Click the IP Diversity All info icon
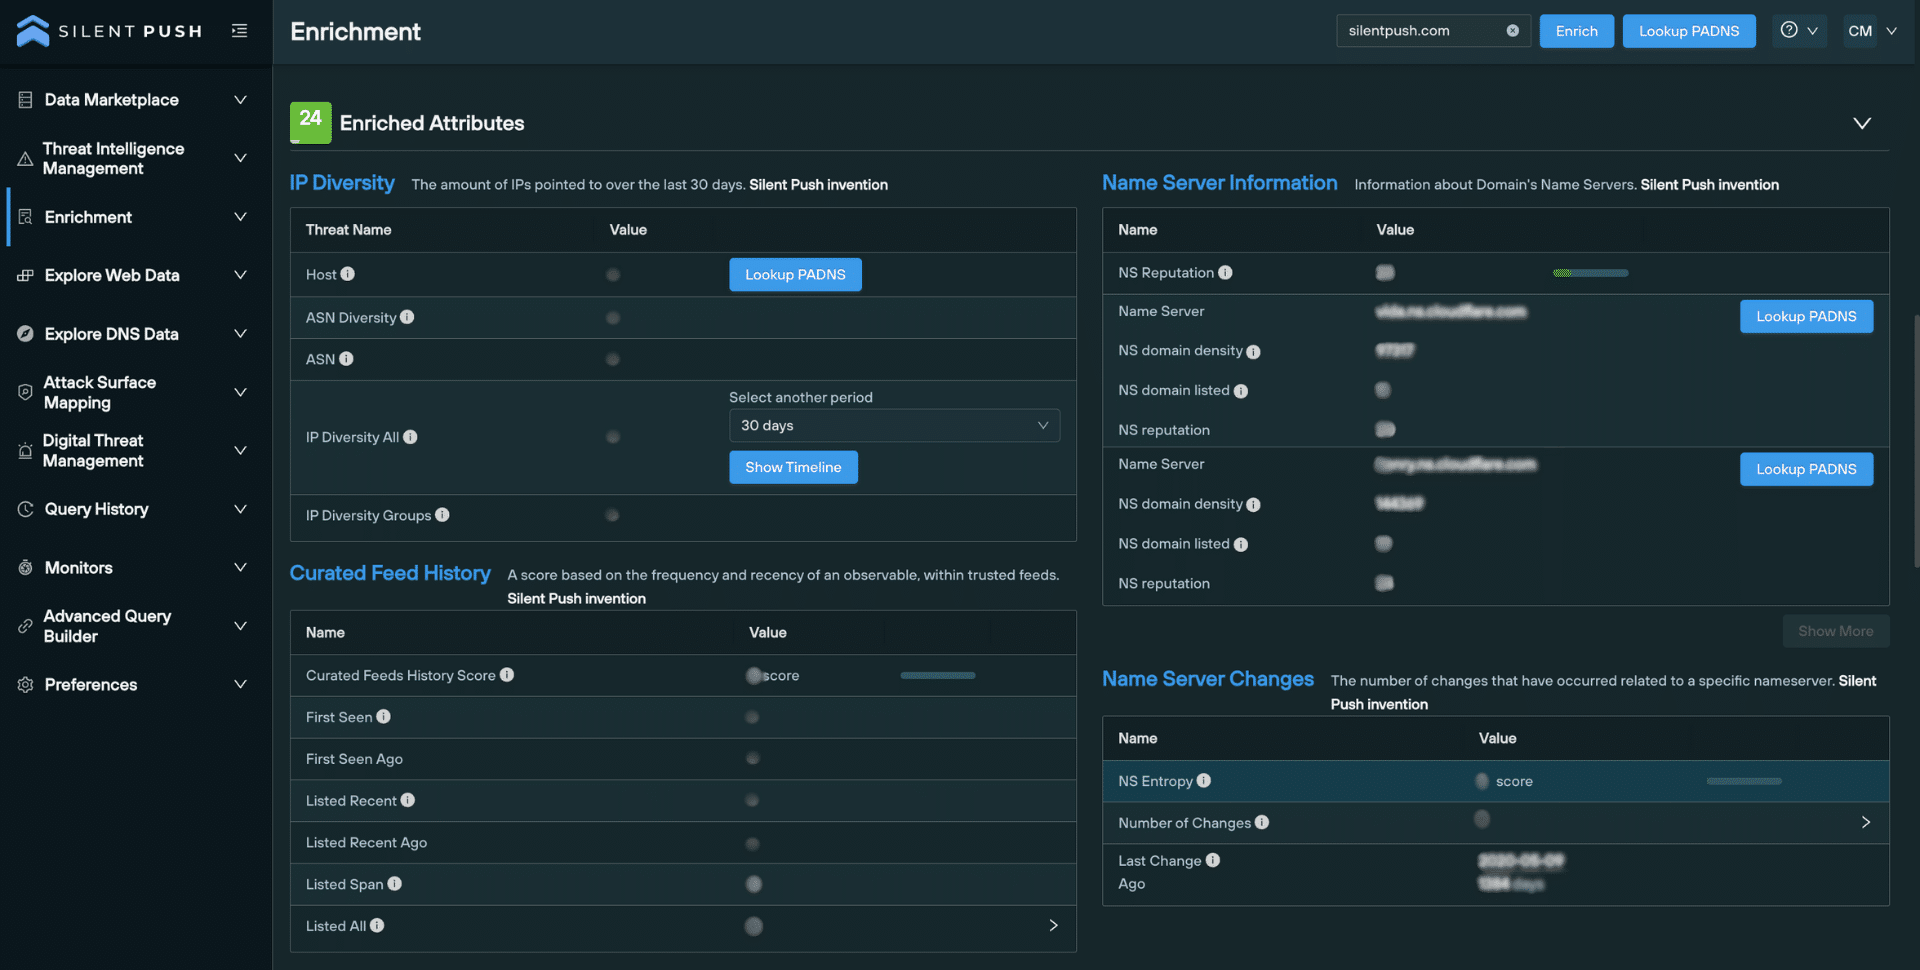Screen dimensions: 1920x970 coord(410,437)
